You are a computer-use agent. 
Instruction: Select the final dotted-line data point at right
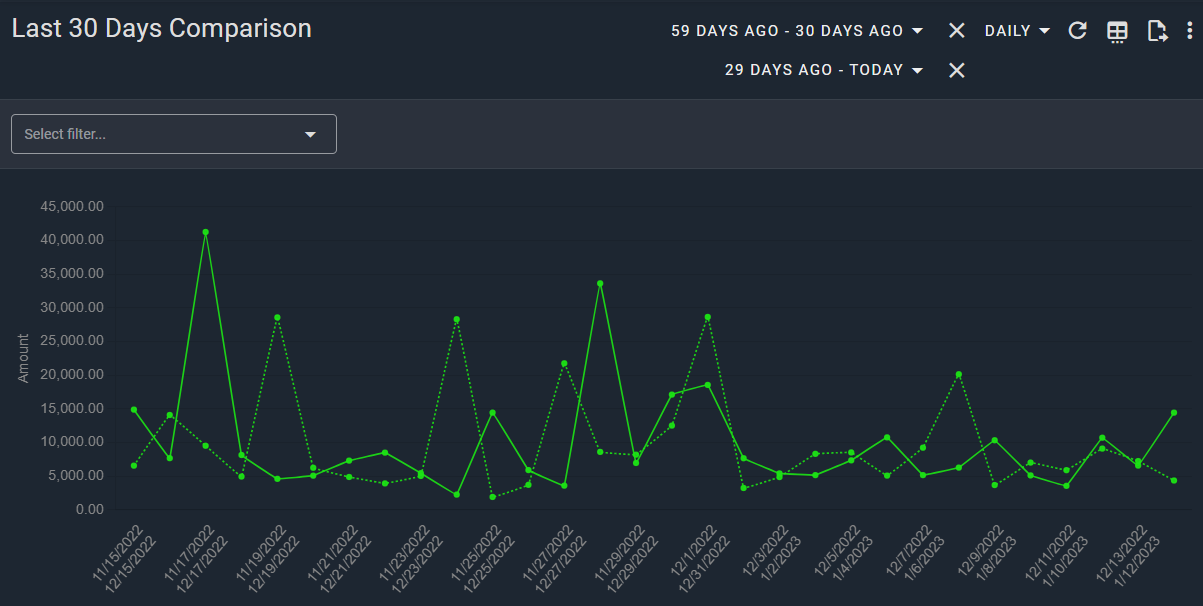pos(1173,480)
